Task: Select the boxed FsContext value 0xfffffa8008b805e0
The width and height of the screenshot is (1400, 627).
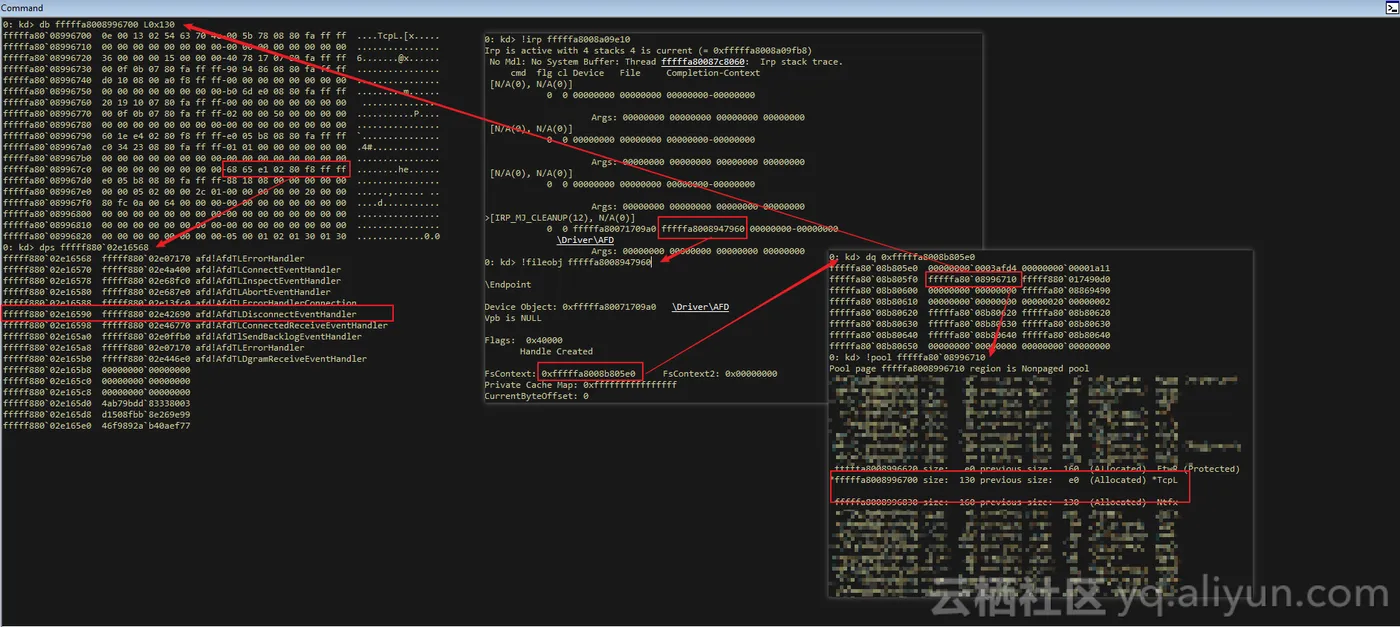Action: (589, 374)
